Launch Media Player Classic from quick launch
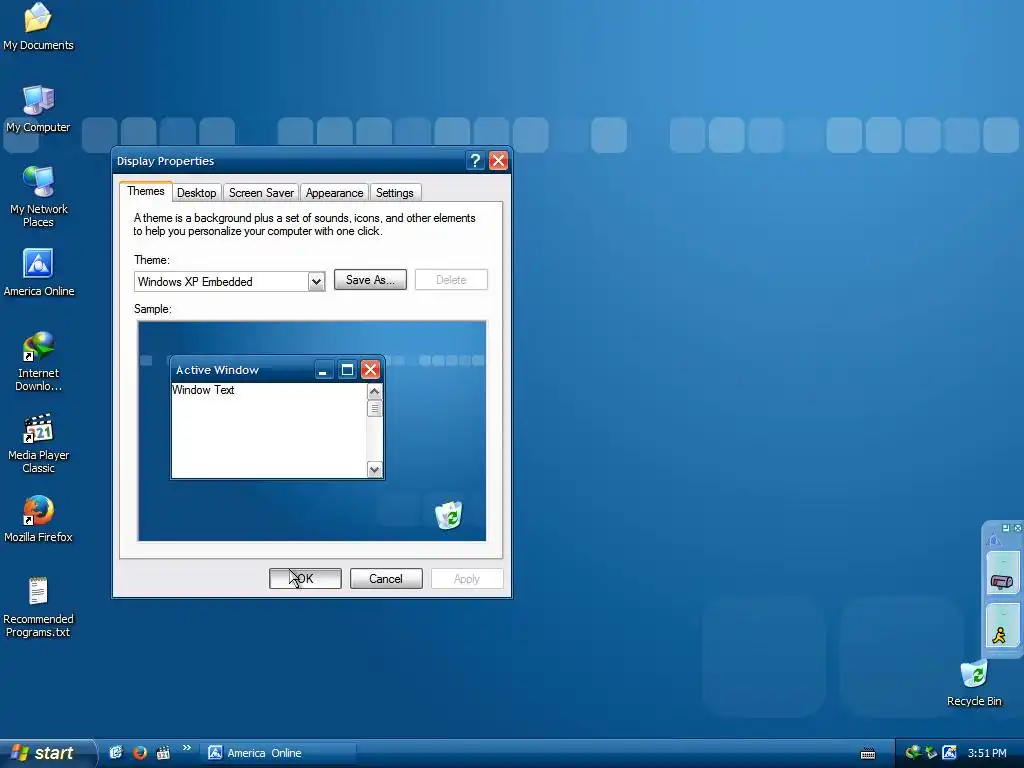This screenshot has width=1024, height=768. 163,752
